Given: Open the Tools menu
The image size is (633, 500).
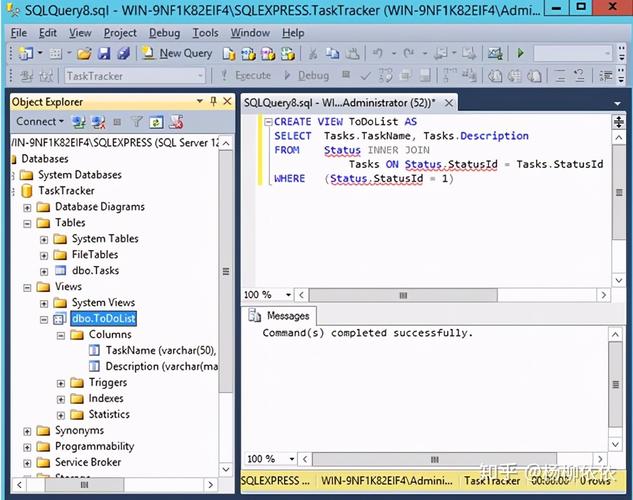Looking at the screenshot, I should point(205,32).
